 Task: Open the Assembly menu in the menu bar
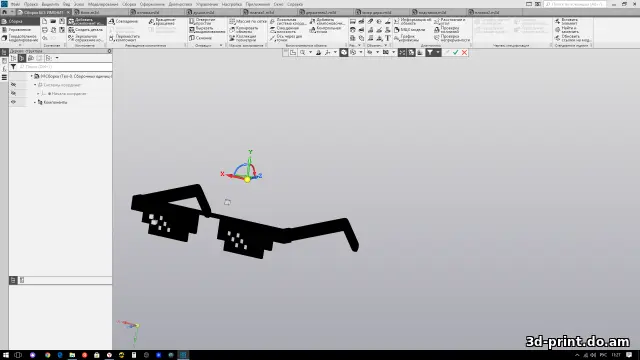[x=129, y=4]
